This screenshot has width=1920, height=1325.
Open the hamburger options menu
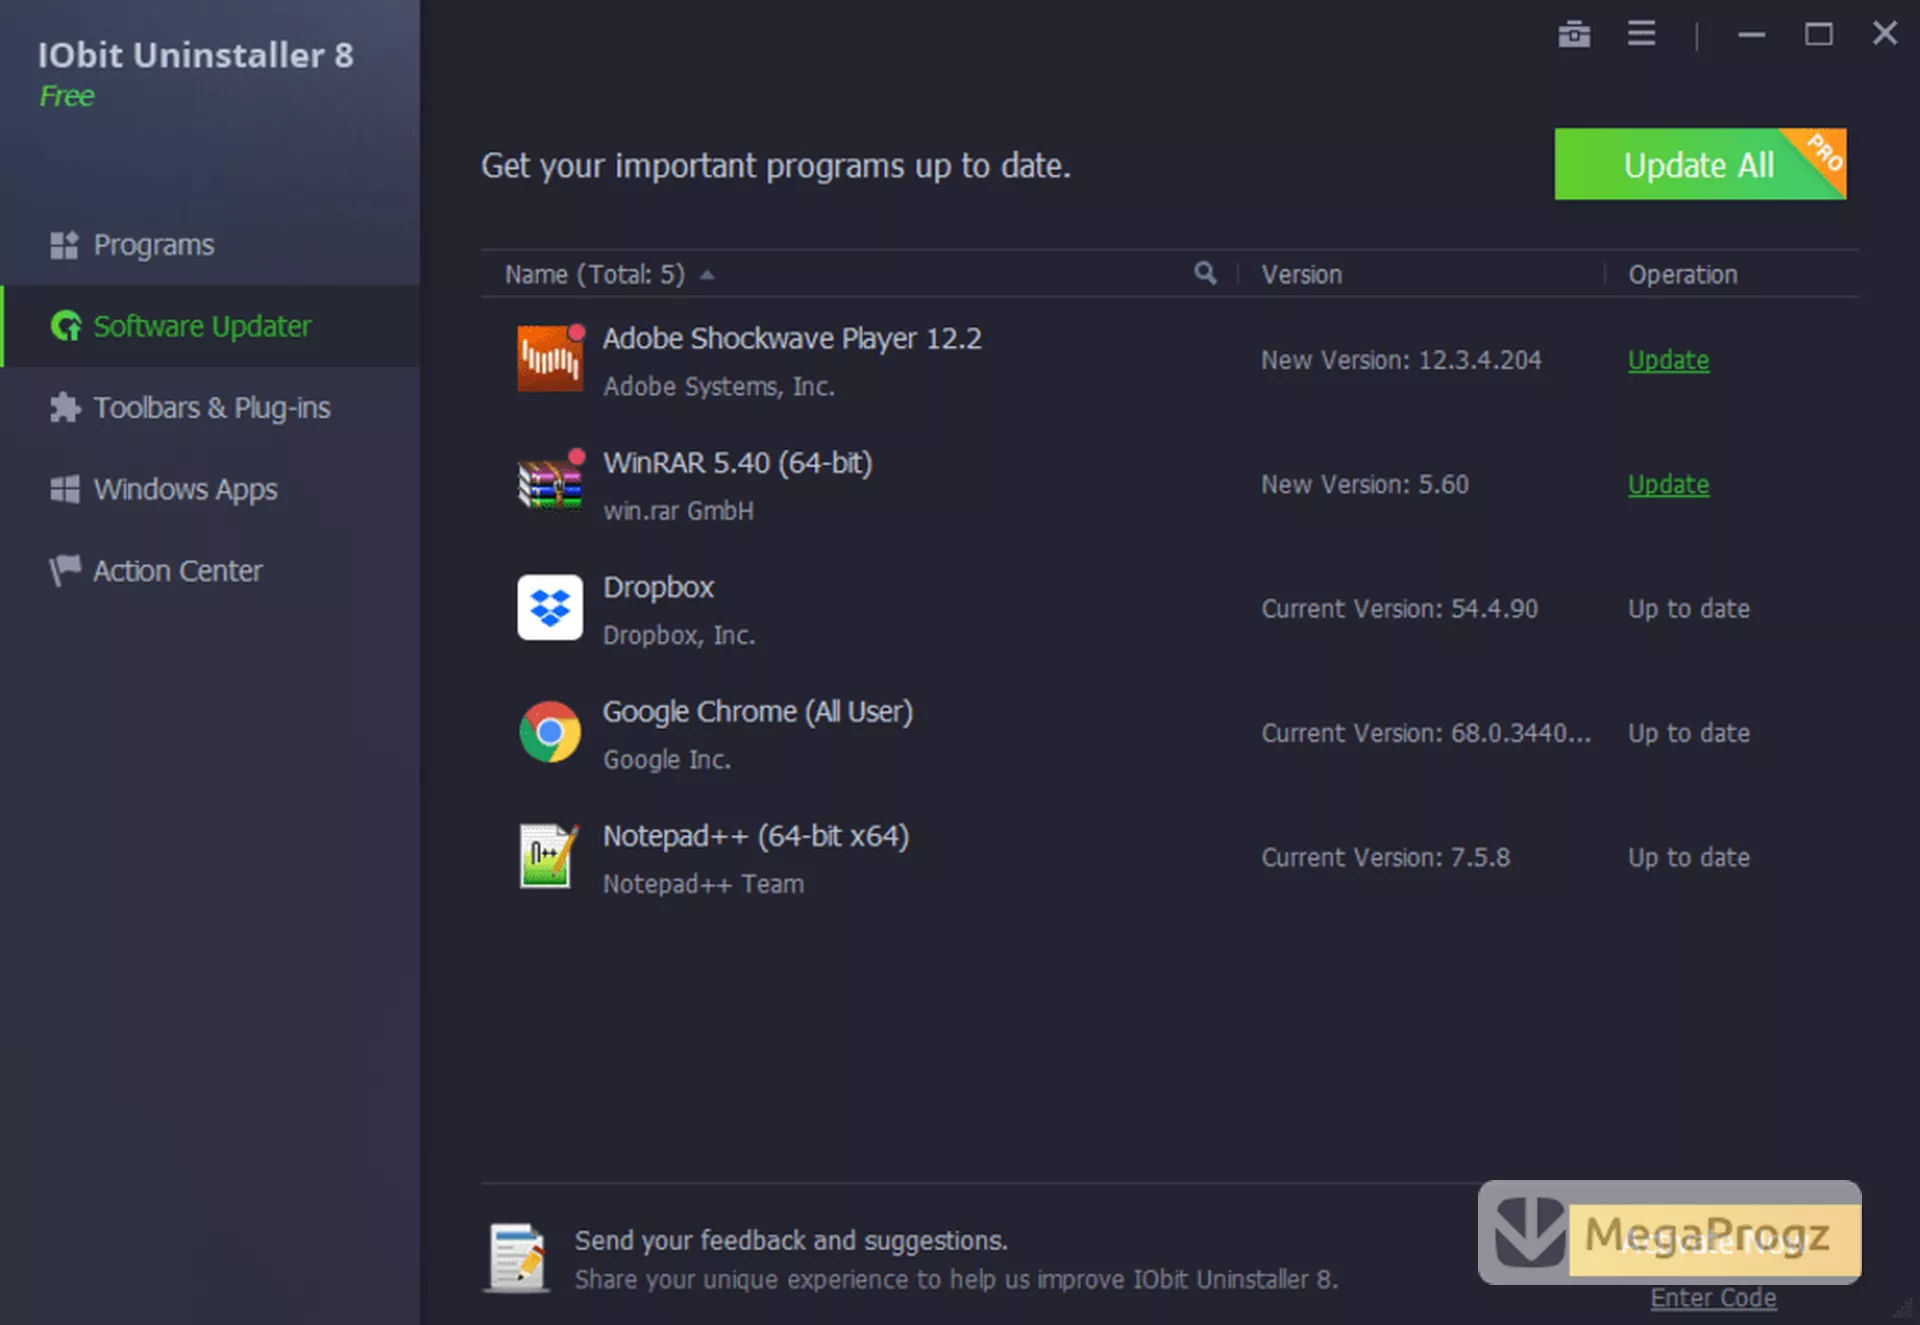click(1641, 33)
